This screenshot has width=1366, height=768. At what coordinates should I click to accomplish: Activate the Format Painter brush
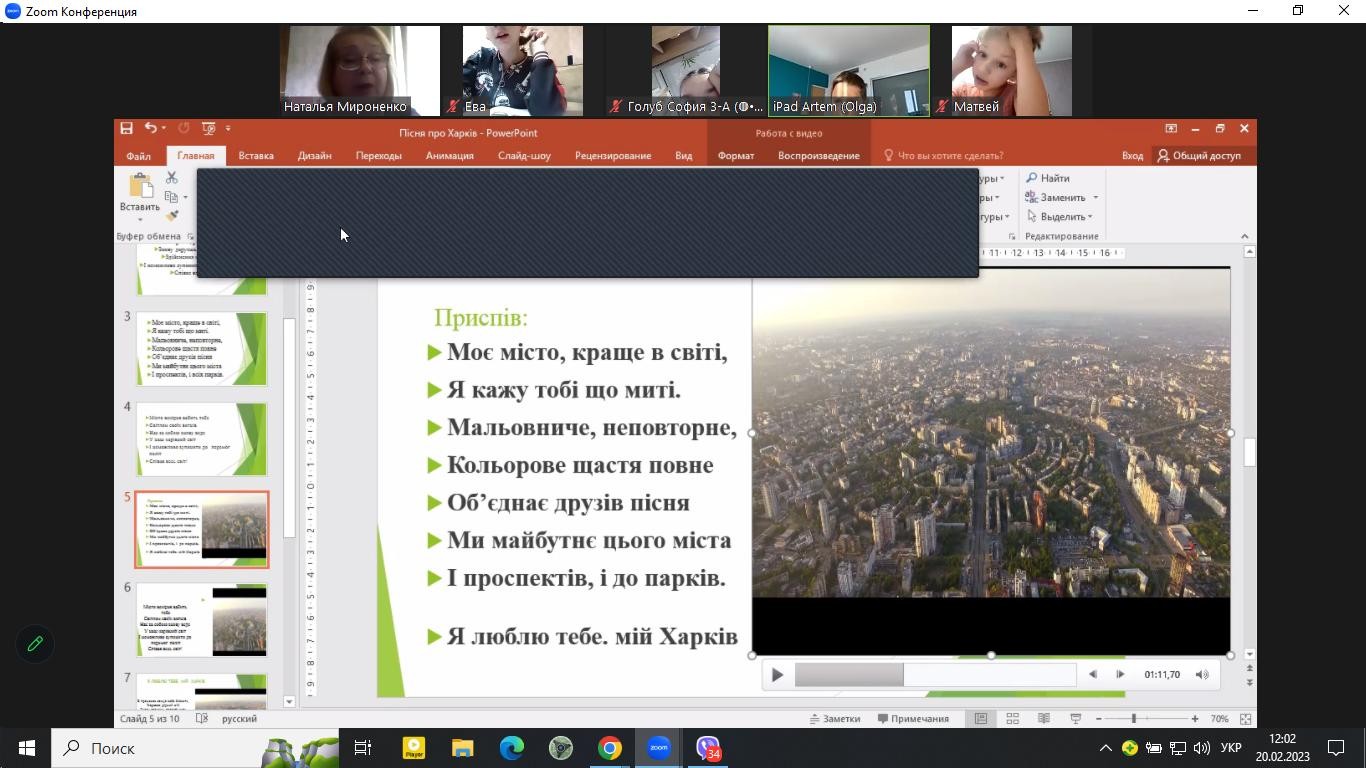point(172,216)
